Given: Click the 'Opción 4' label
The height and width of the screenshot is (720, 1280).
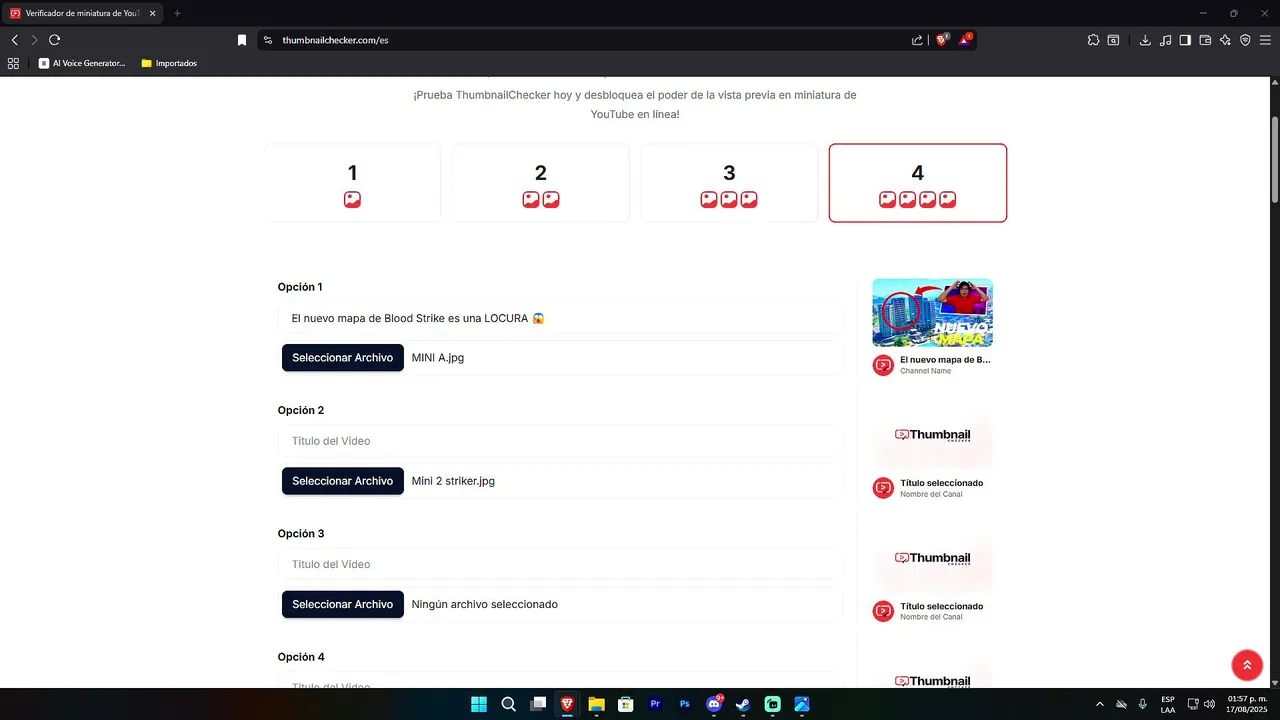Looking at the screenshot, I should (x=301, y=657).
